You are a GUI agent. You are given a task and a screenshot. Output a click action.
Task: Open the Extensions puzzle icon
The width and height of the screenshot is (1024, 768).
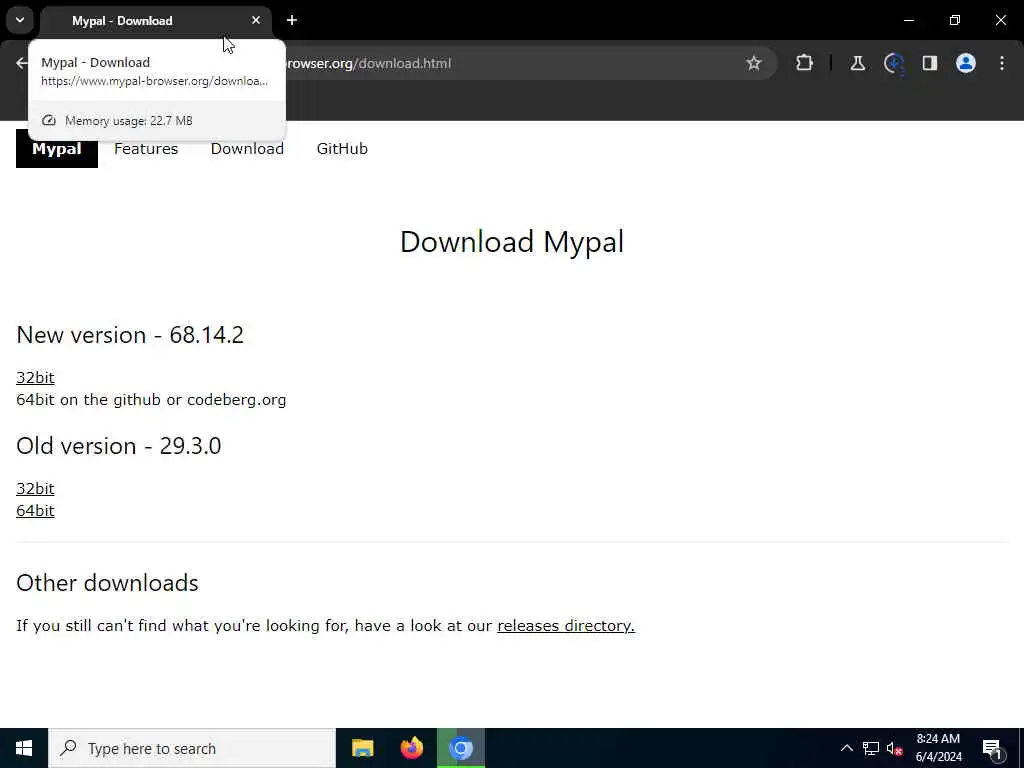coord(805,63)
